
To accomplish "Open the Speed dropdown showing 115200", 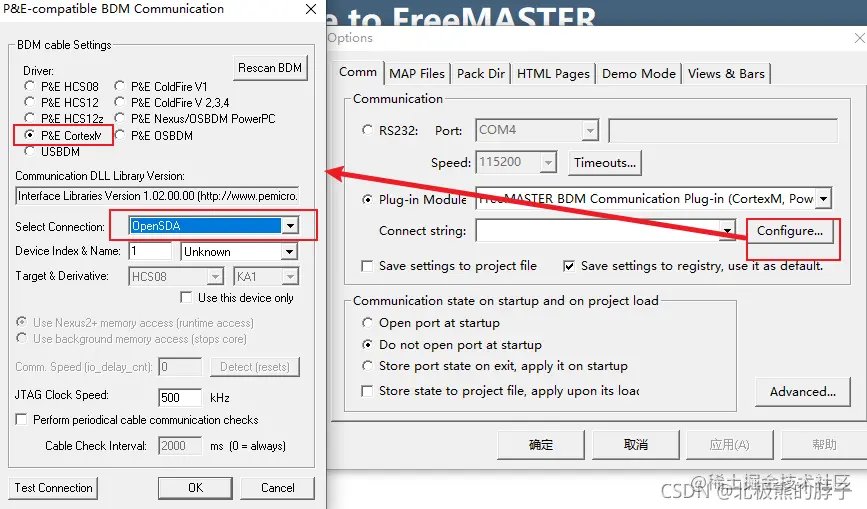I will (x=548, y=162).
